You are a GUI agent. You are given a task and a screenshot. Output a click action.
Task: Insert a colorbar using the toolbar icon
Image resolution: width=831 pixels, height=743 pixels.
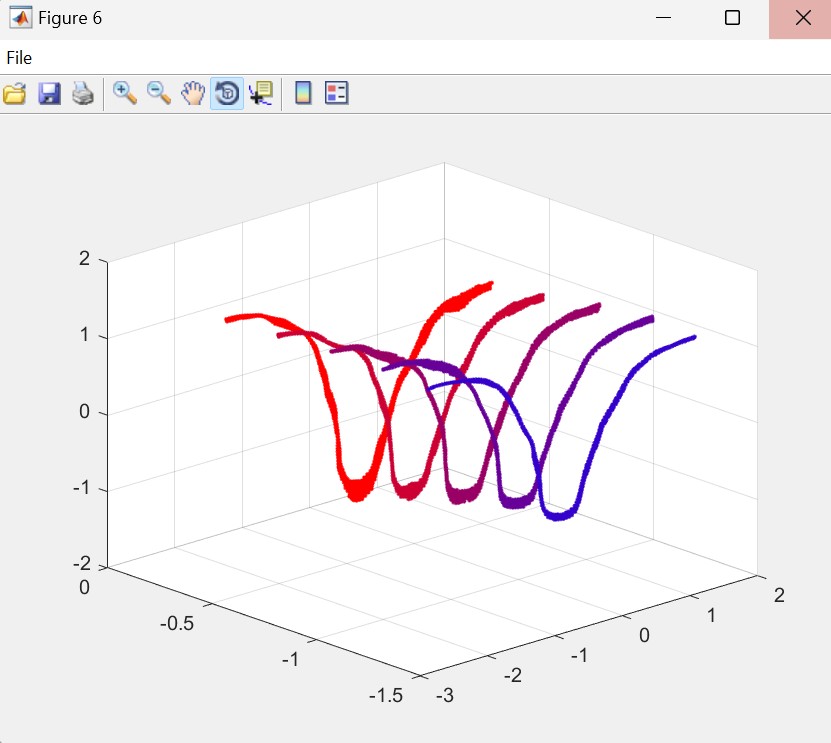(x=303, y=94)
